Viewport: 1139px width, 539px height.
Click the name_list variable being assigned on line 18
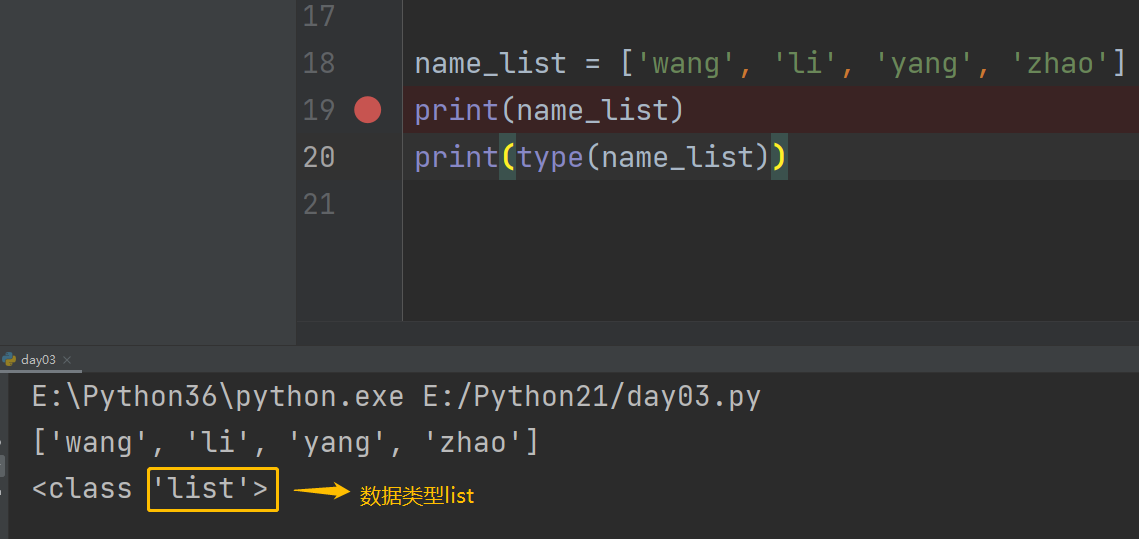[x=490, y=63]
